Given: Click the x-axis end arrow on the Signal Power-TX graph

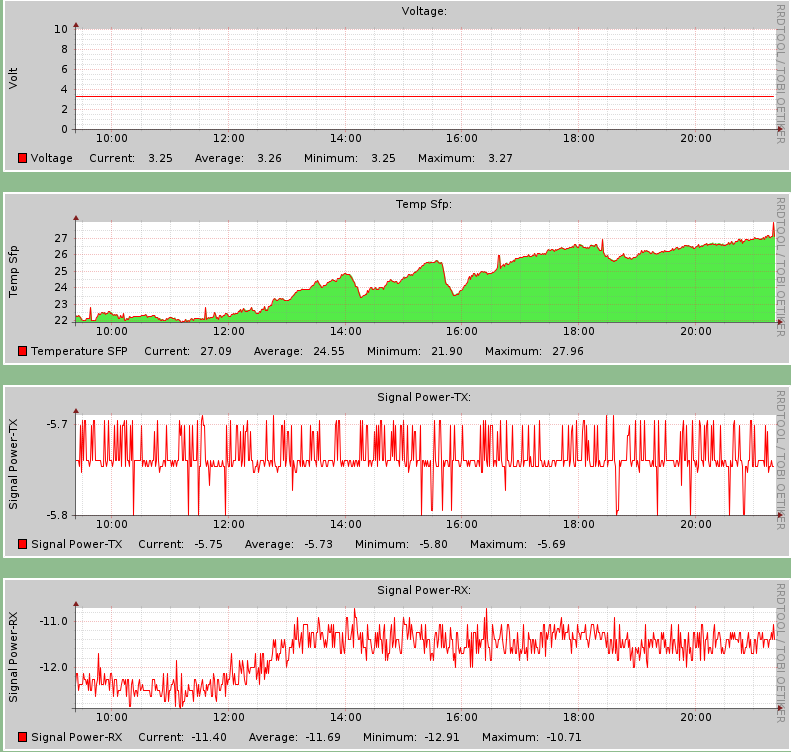Looking at the screenshot, I should (x=779, y=515).
